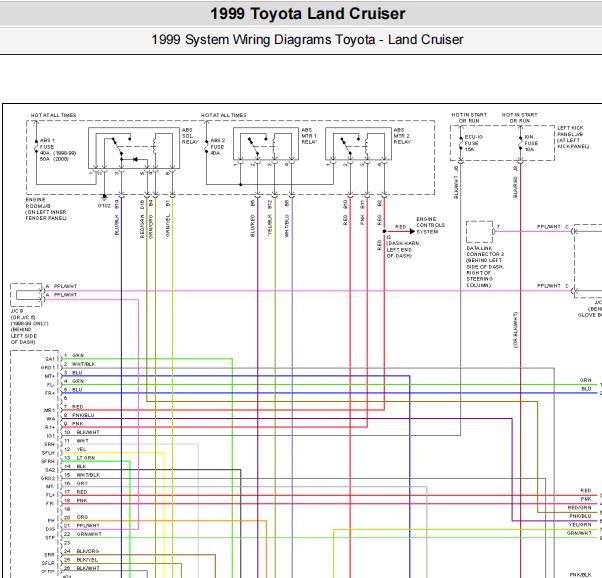
Task: Click the vertical 'WHT/BLU' wire label
Action: pos(287,226)
